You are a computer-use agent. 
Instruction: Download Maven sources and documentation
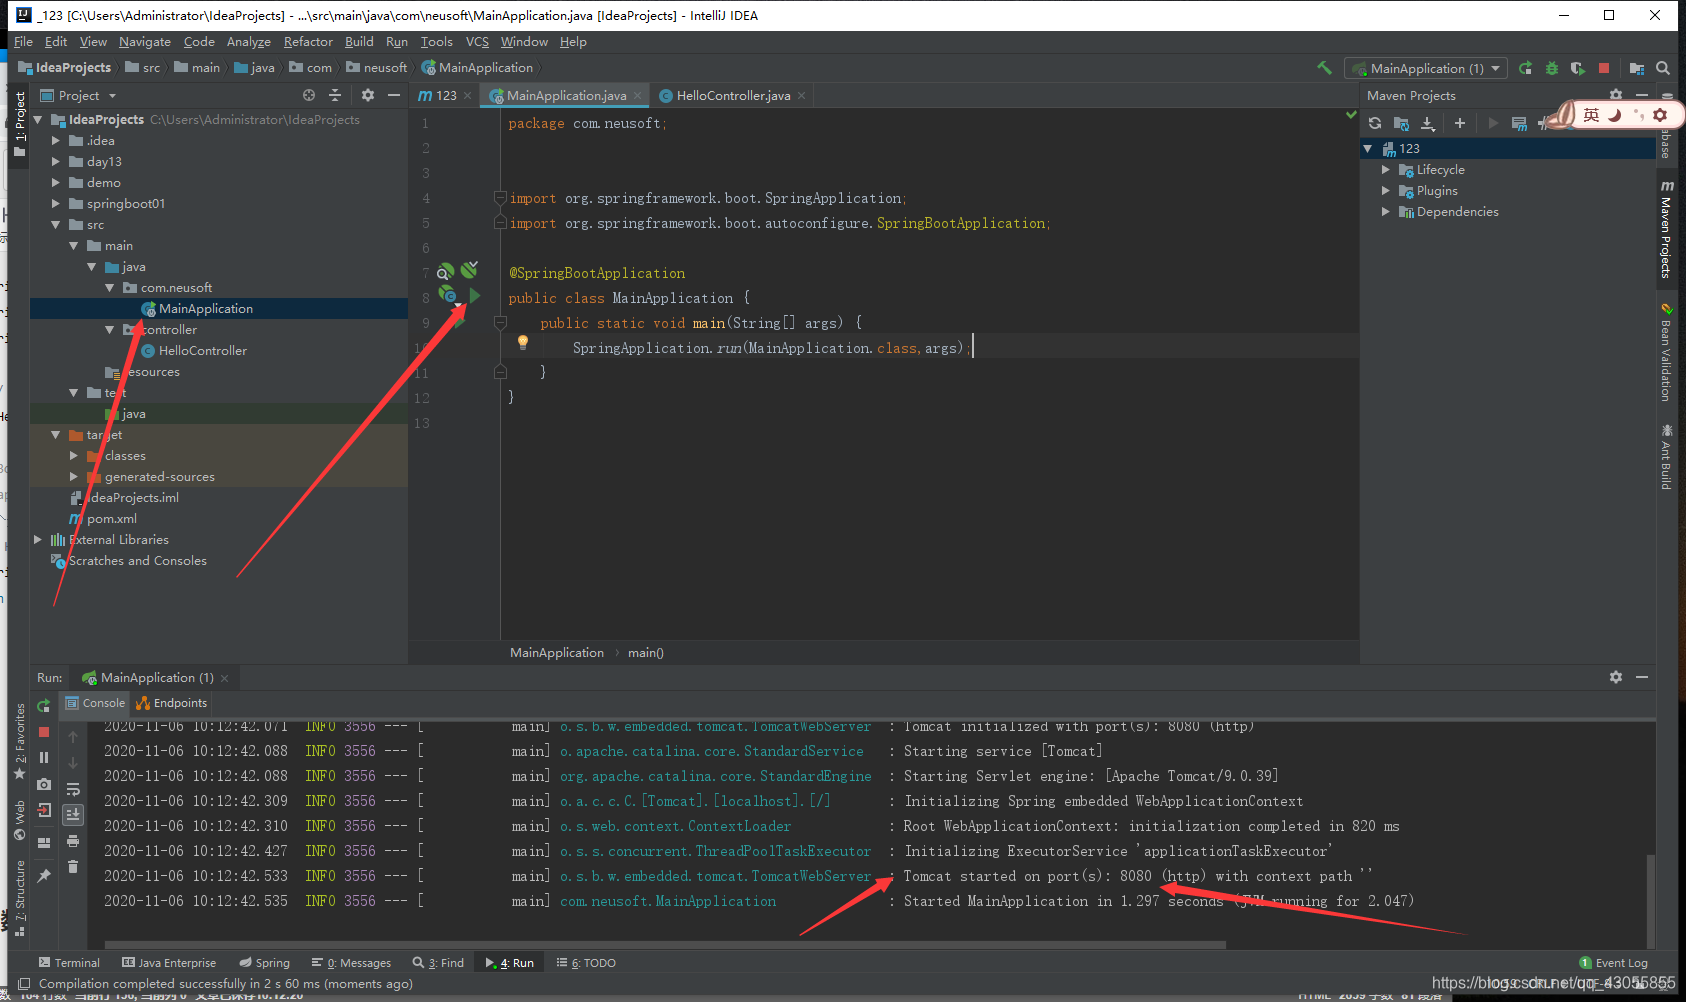pyautogui.click(x=1428, y=123)
